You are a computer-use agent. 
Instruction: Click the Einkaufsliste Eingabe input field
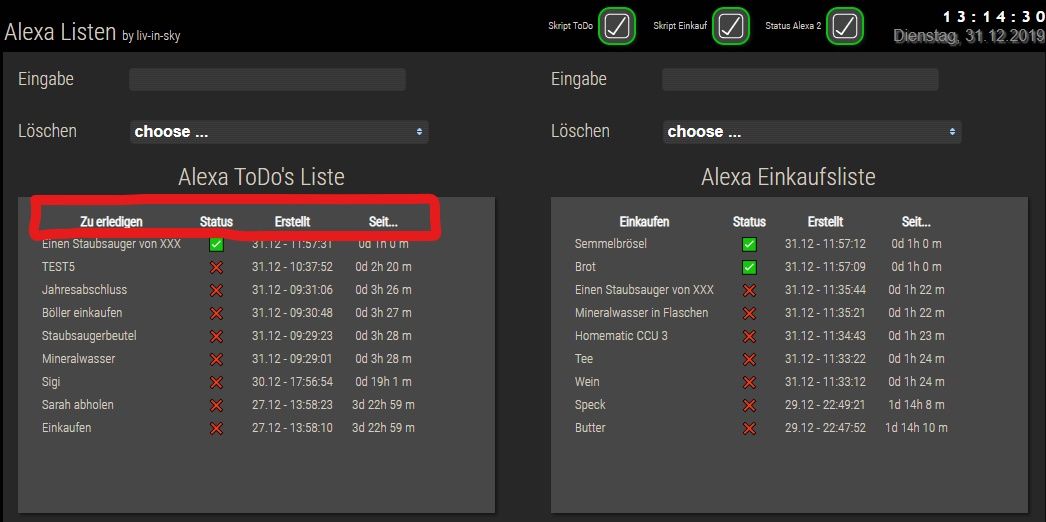pos(800,79)
